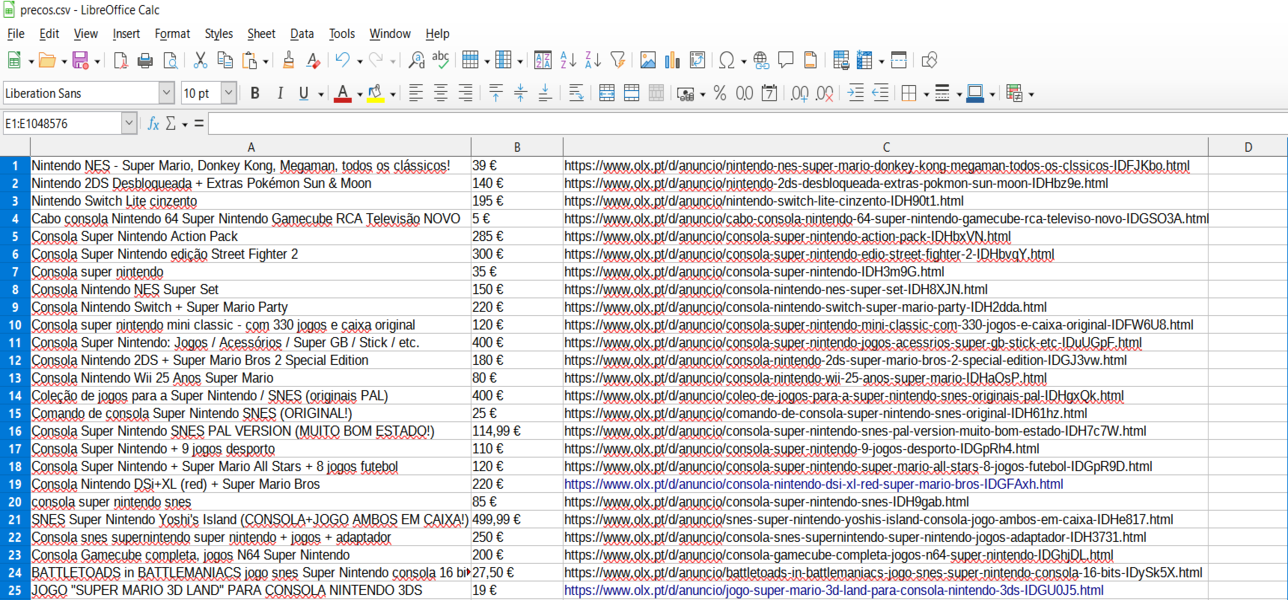Click the New spreadsheet icon

(14, 61)
